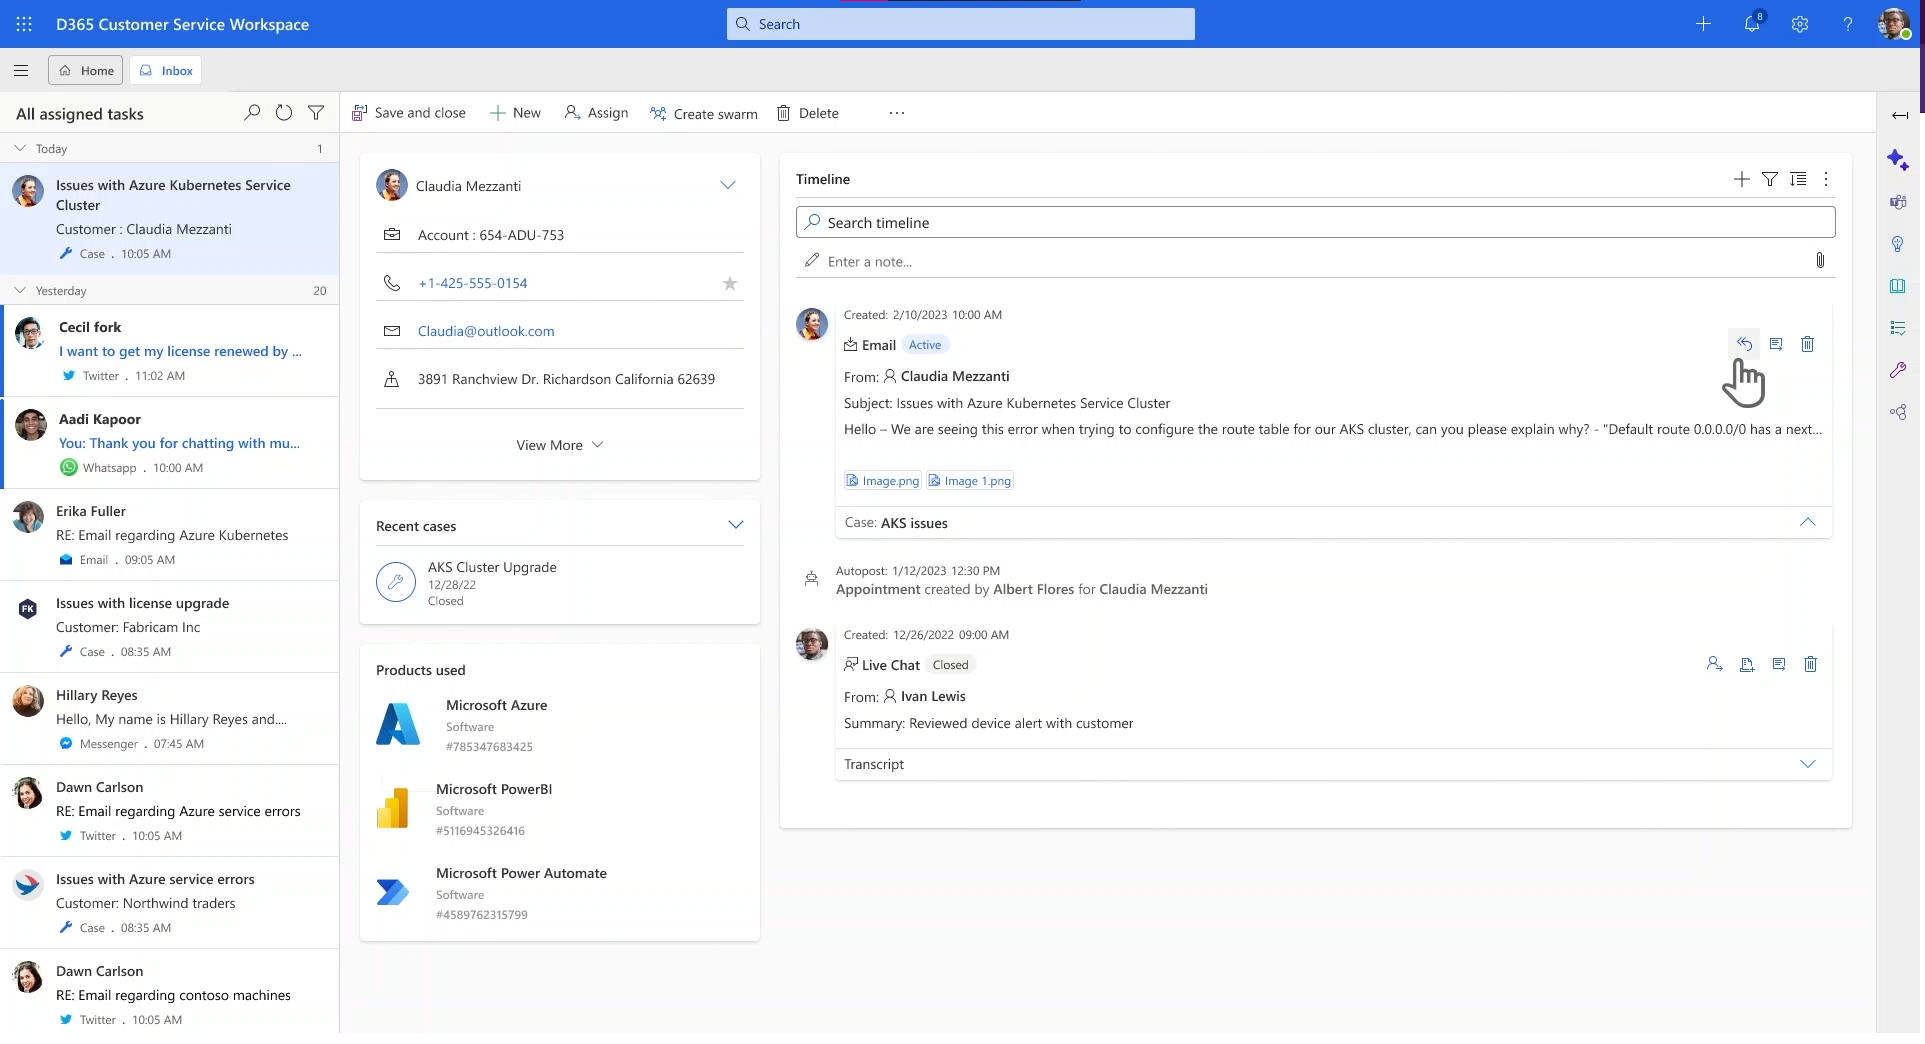1925x1044 pixels.
Task: Collapse the Yesterday group
Action: tap(20, 290)
